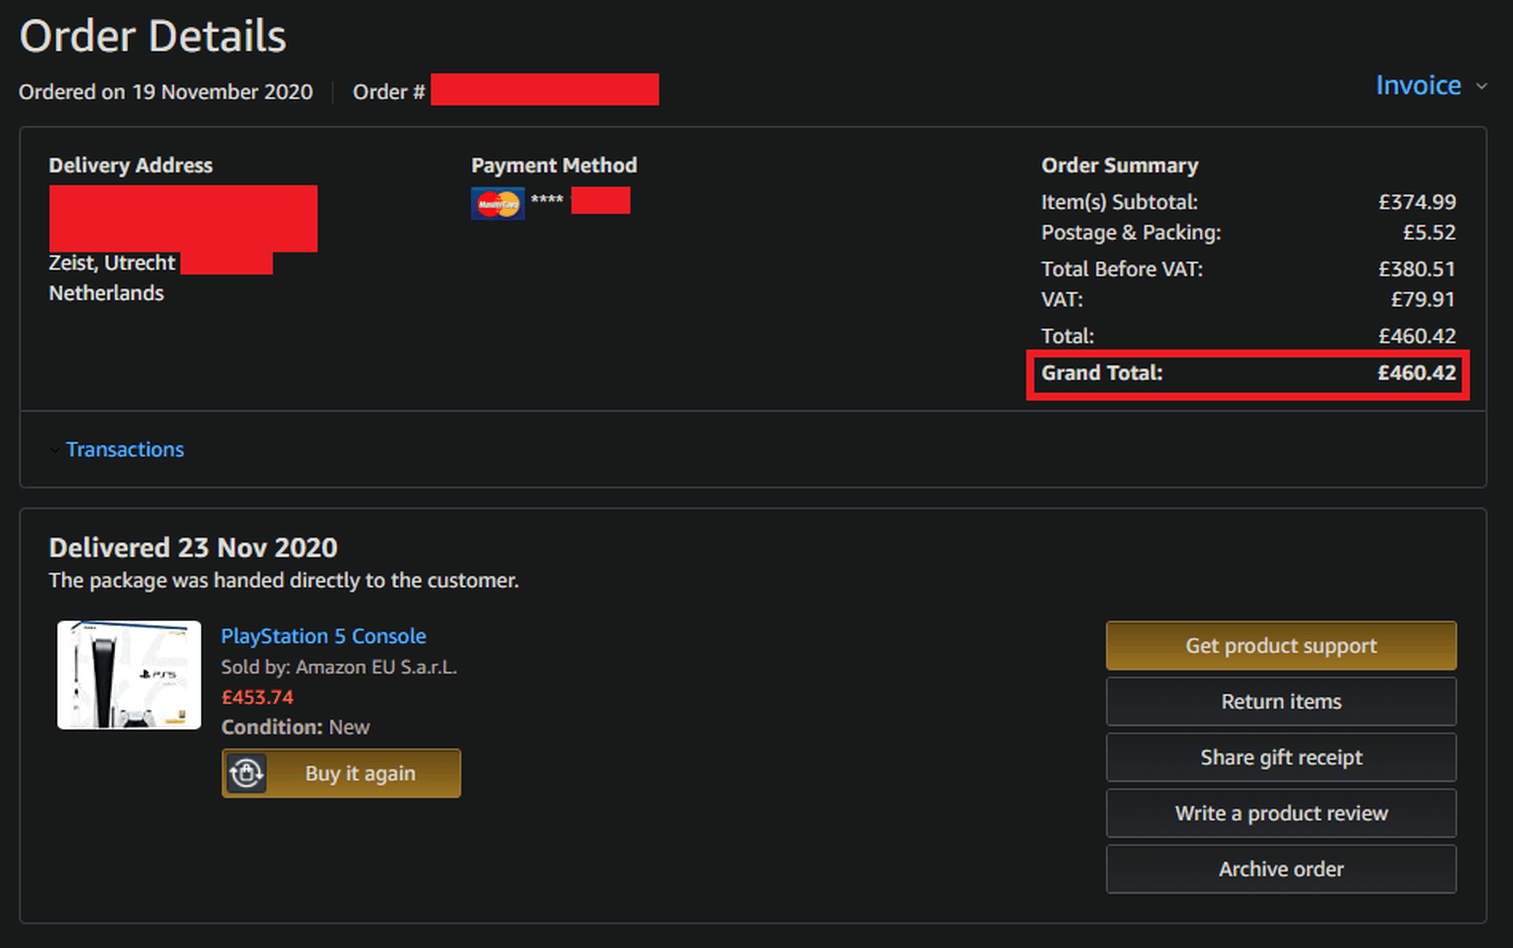Click the Buy it again cart icon
Screen dimensions: 1513x948
pyautogui.click(x=247, y=773)
